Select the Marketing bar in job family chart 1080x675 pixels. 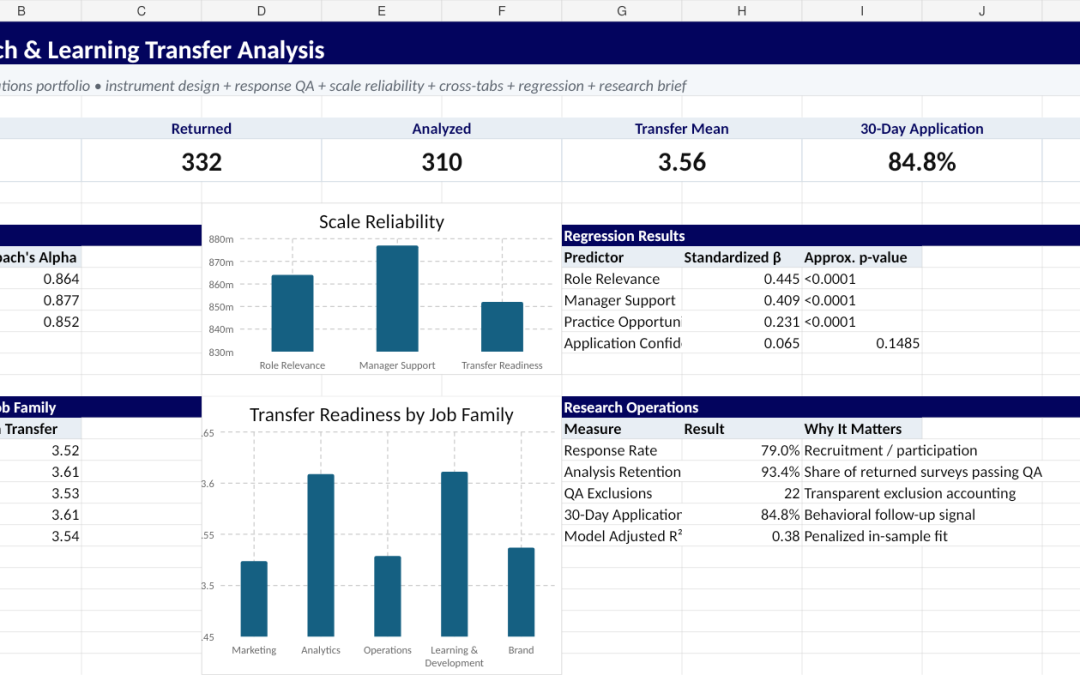click(254, 599)
